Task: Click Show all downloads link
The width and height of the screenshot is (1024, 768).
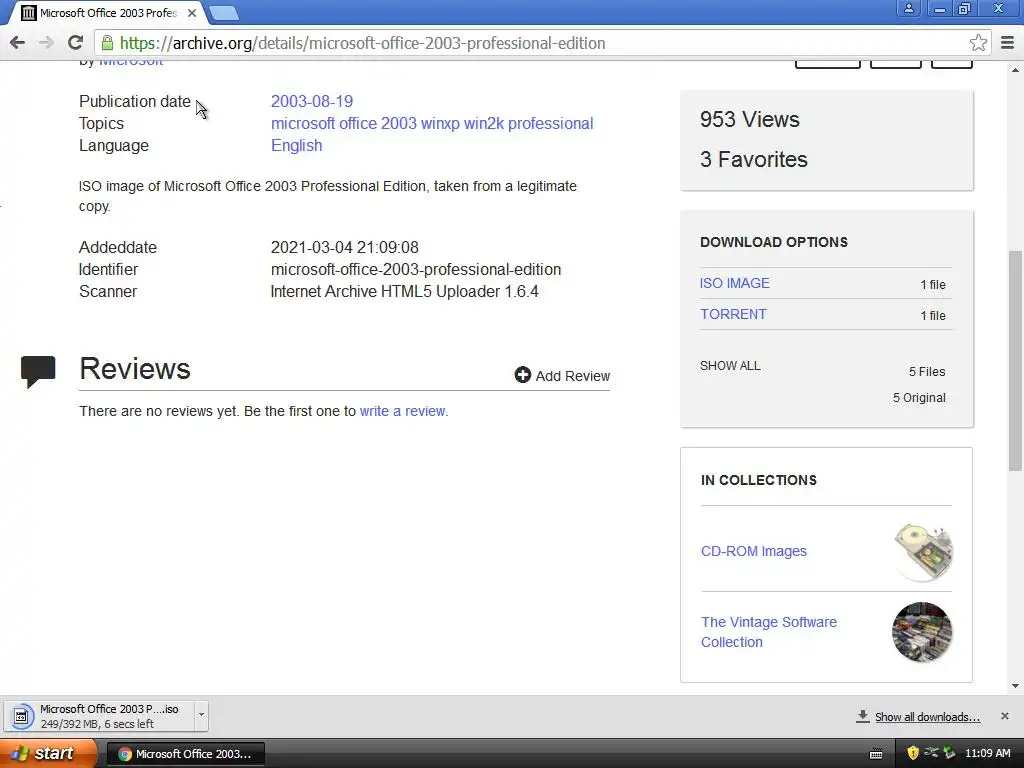Action: click(x=927, y=717)
